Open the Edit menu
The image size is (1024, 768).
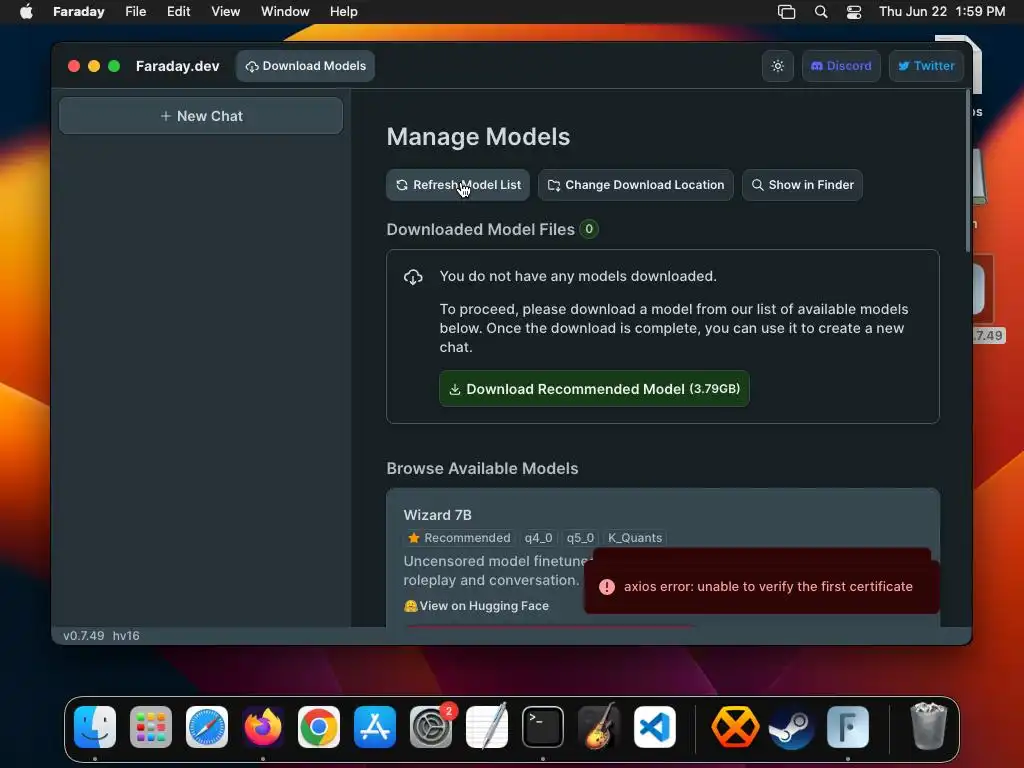(x=178, y=11)
